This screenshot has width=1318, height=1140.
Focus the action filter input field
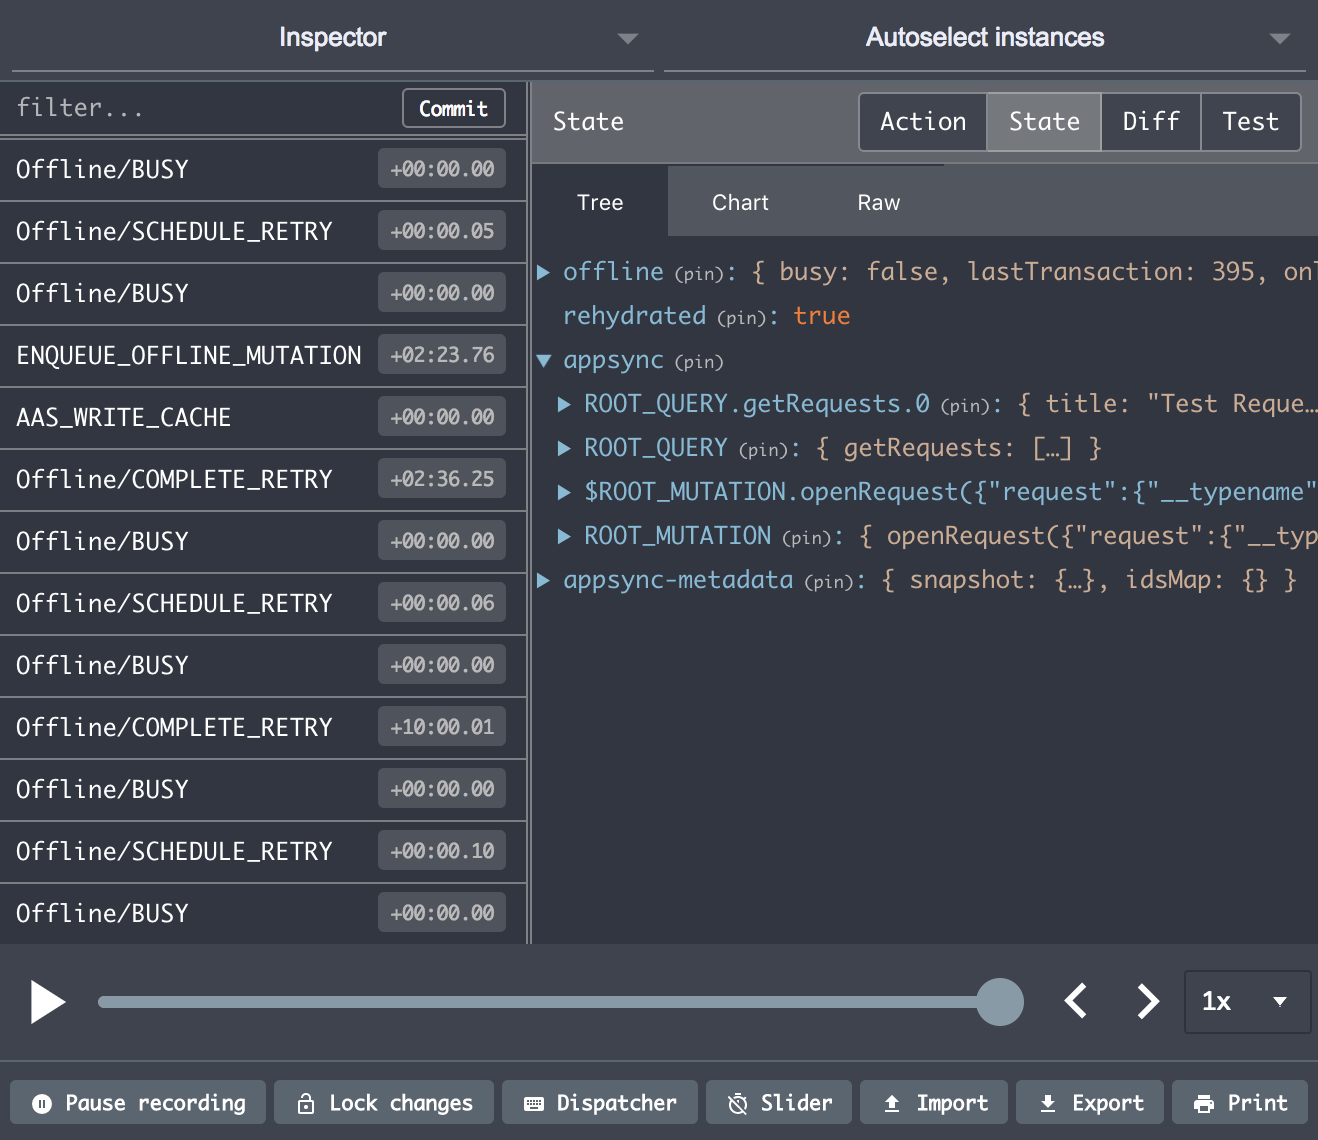200,108
